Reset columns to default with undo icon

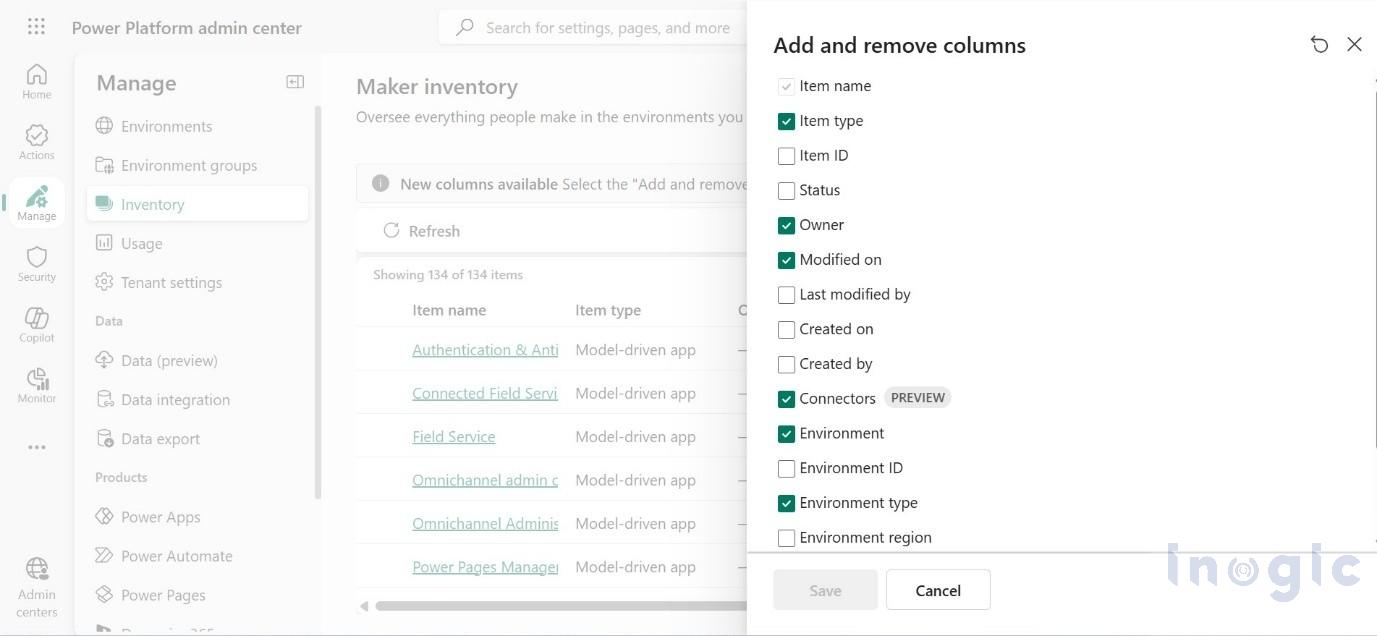[1319, 44]
